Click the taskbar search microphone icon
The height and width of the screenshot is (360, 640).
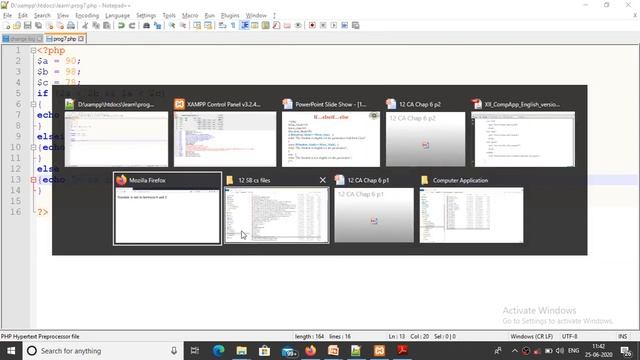tap(174, 351)
